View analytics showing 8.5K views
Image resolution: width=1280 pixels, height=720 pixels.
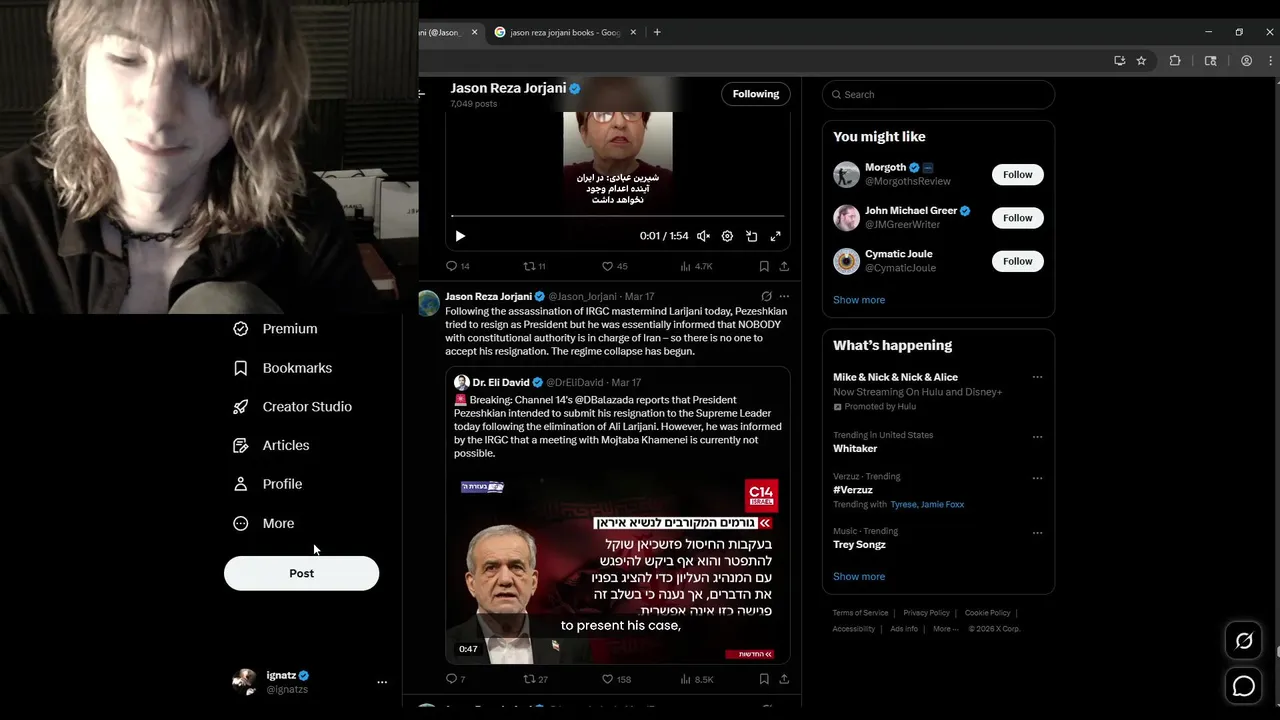[696, 679]
